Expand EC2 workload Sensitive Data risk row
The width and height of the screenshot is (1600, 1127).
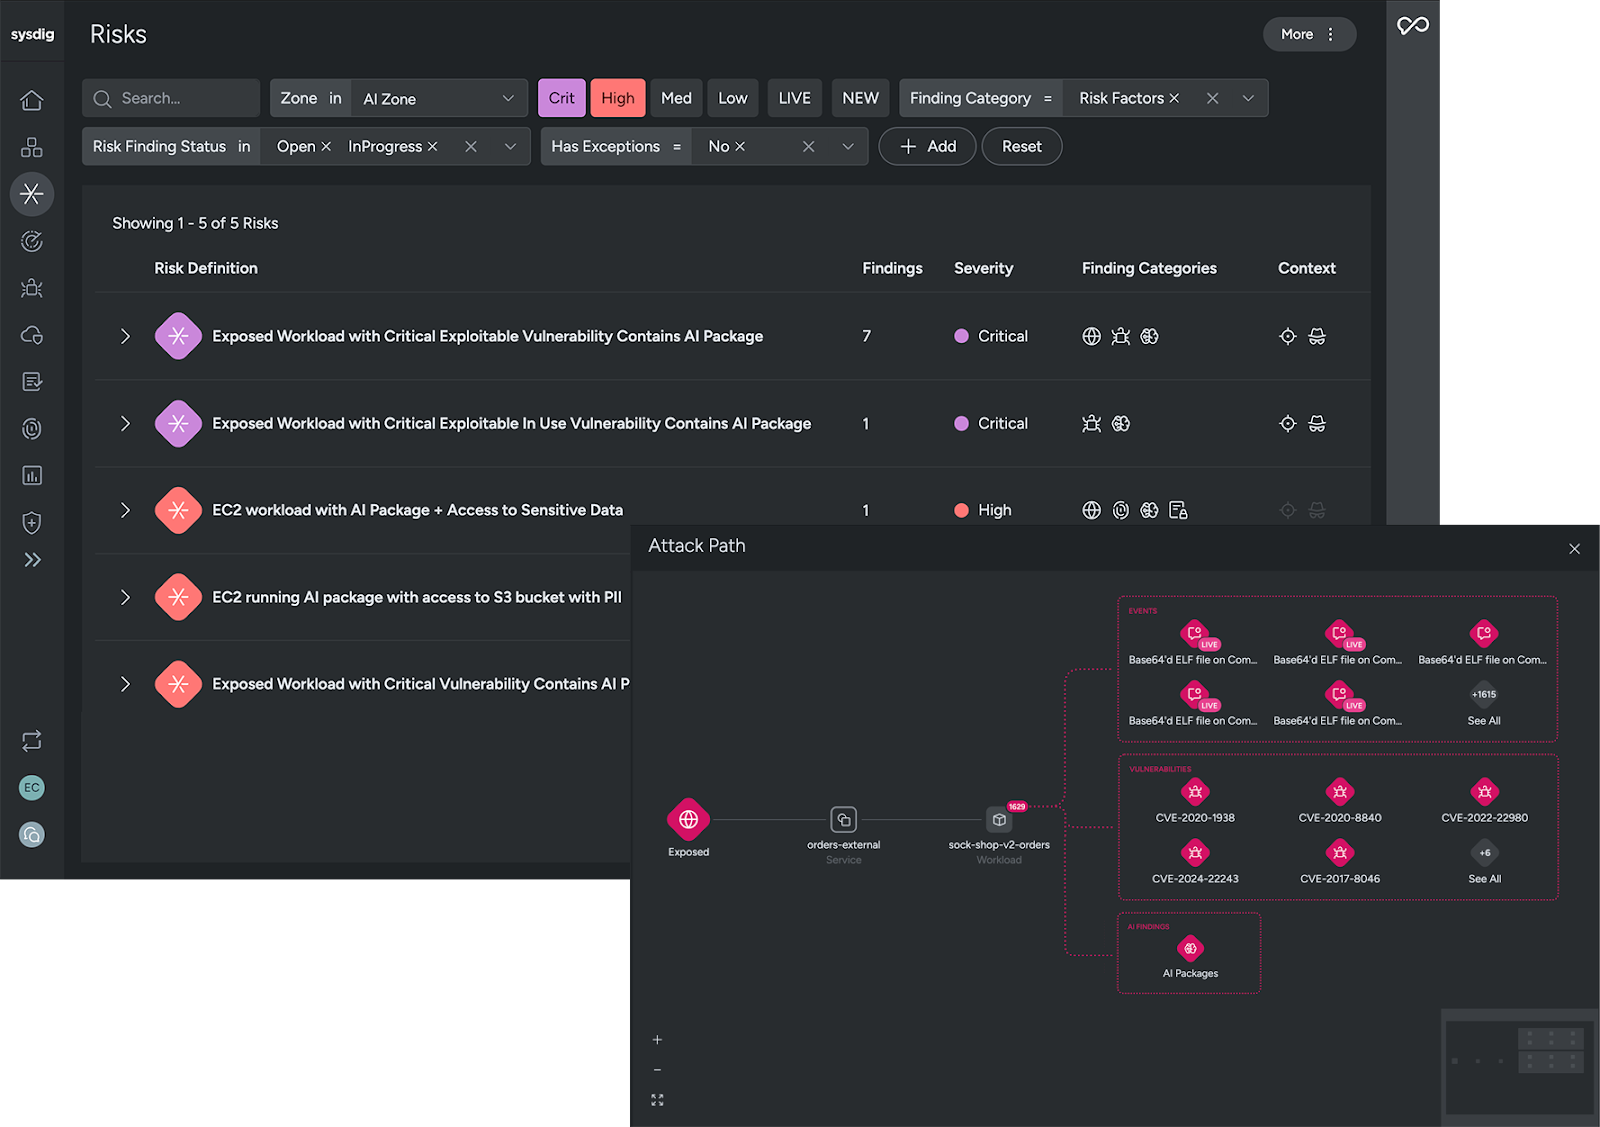click(125, 510)
